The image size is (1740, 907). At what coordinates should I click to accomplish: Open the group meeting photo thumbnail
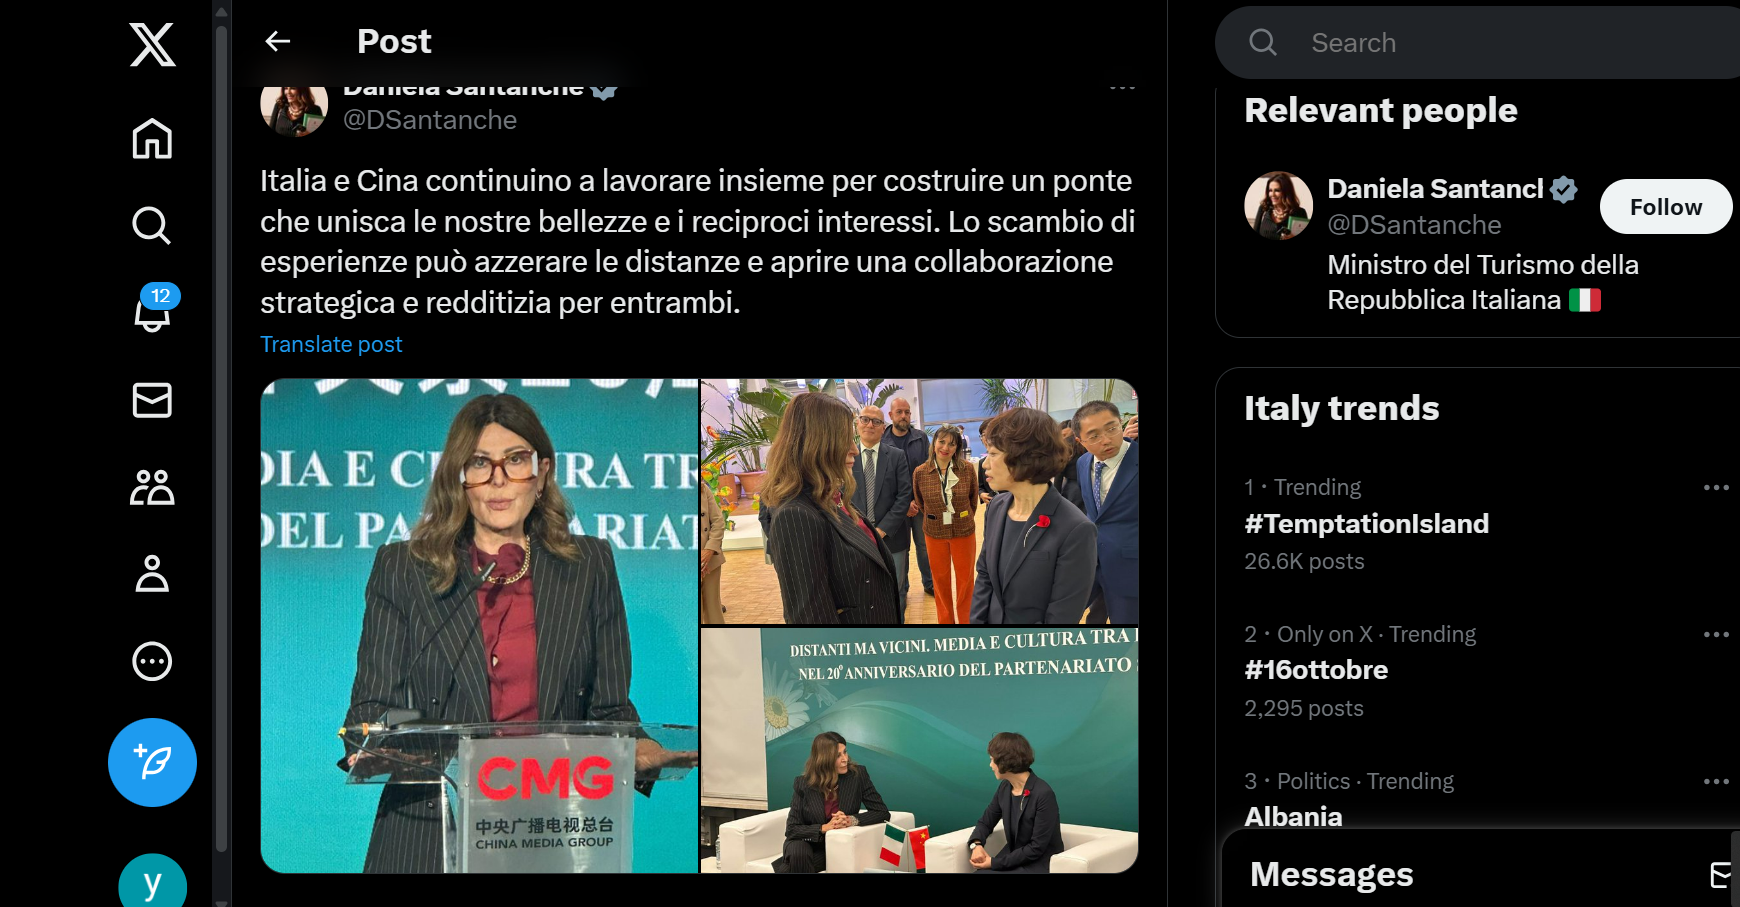pyautogui.click(x=919, y=501)
